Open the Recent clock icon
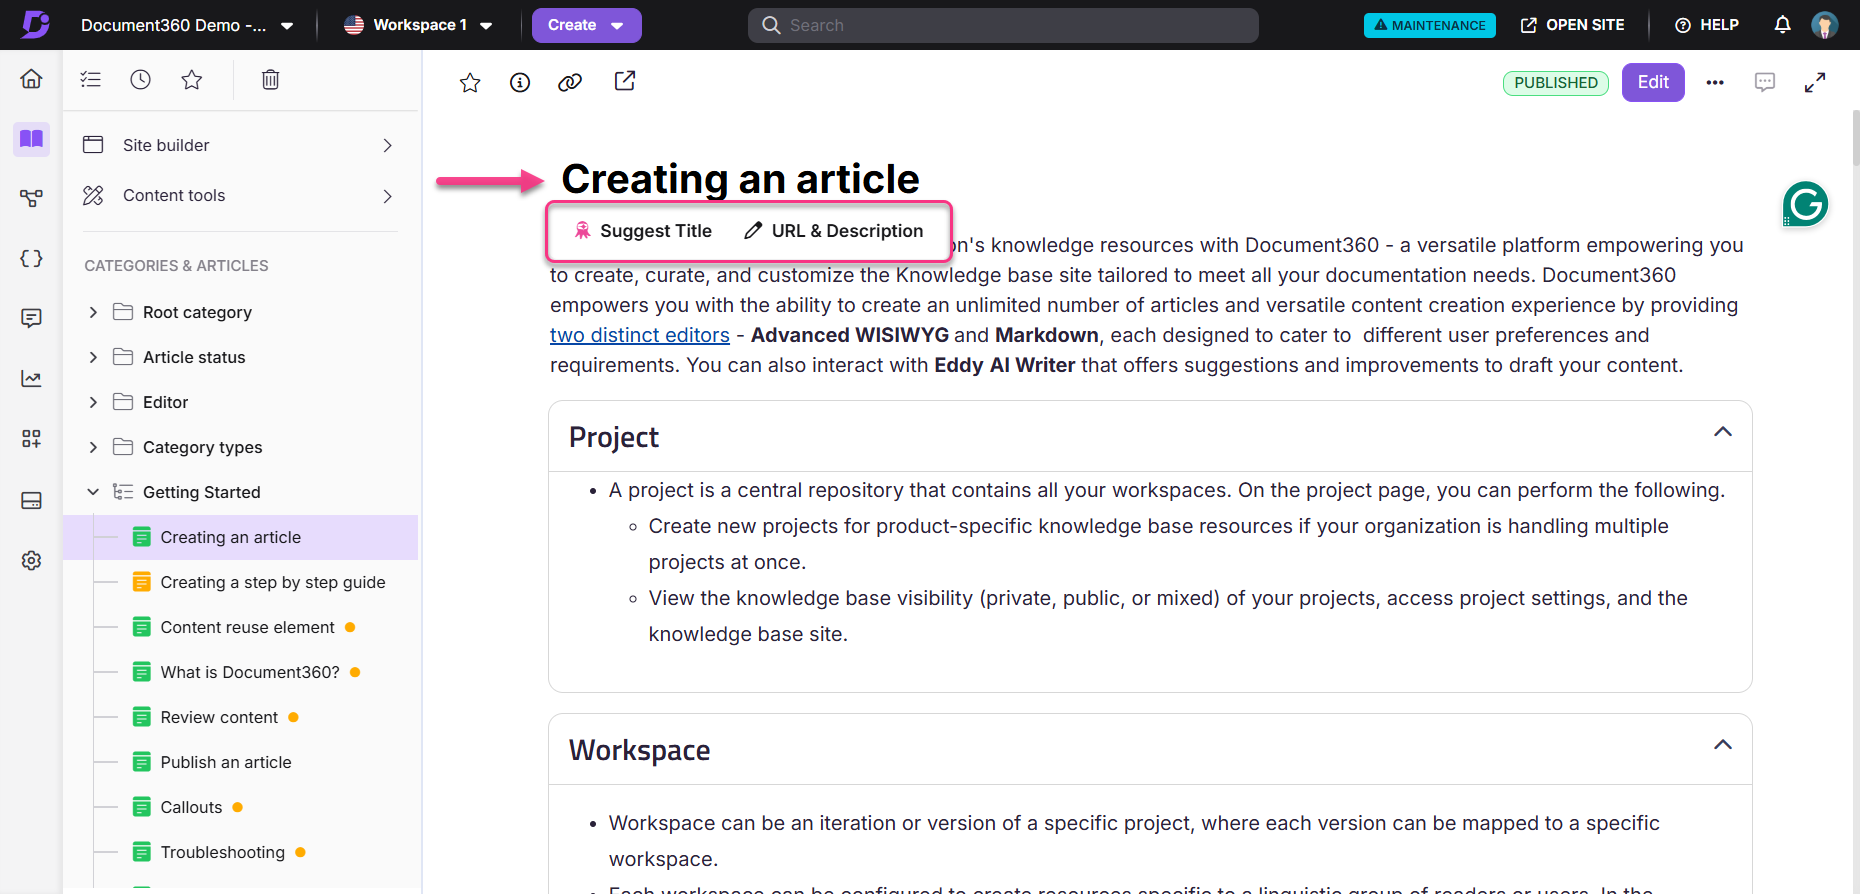 [x=141, y=79]
